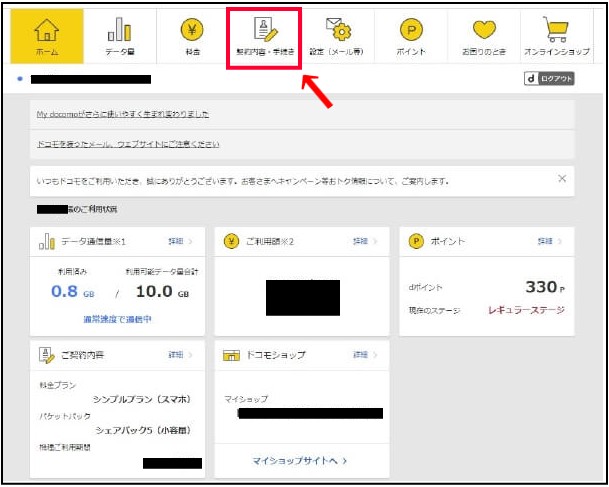Select the 料金 yen tab

tap(192, 36)
